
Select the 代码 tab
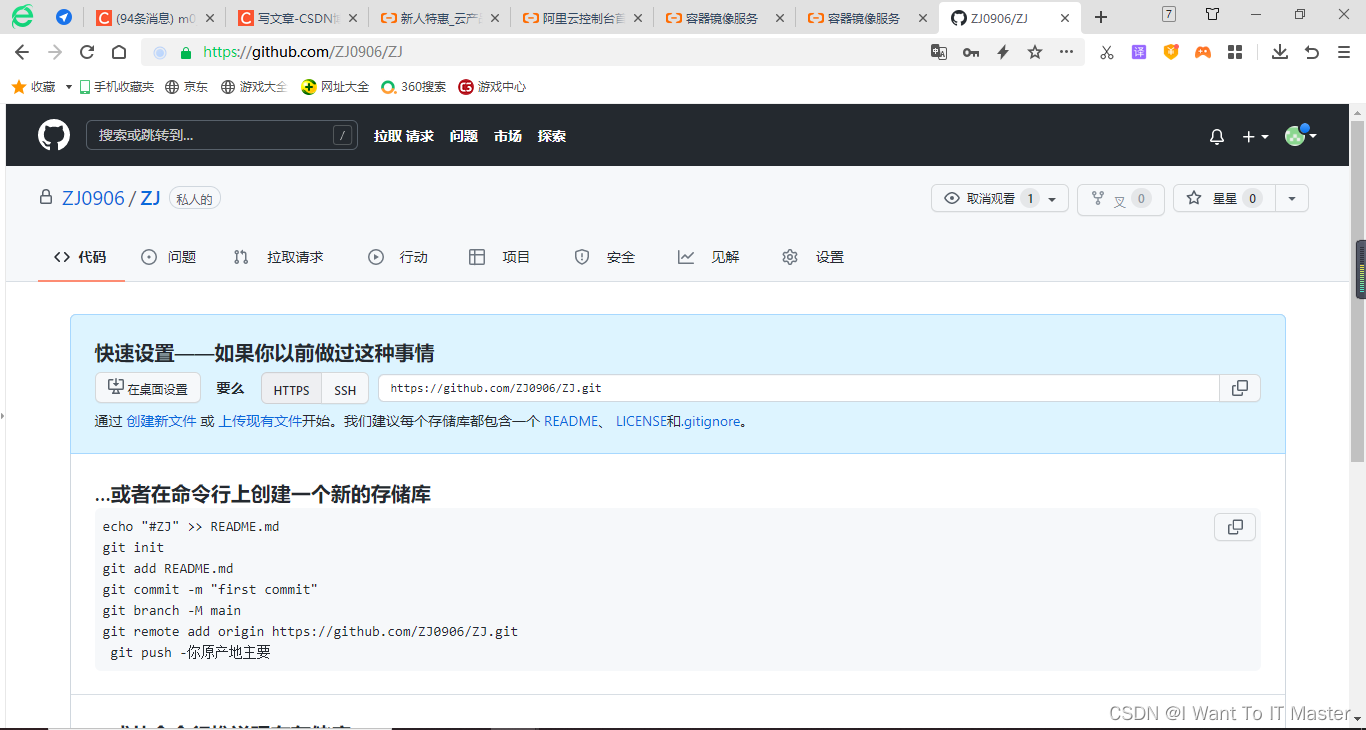pyautogui.click(x=81, y=257)
